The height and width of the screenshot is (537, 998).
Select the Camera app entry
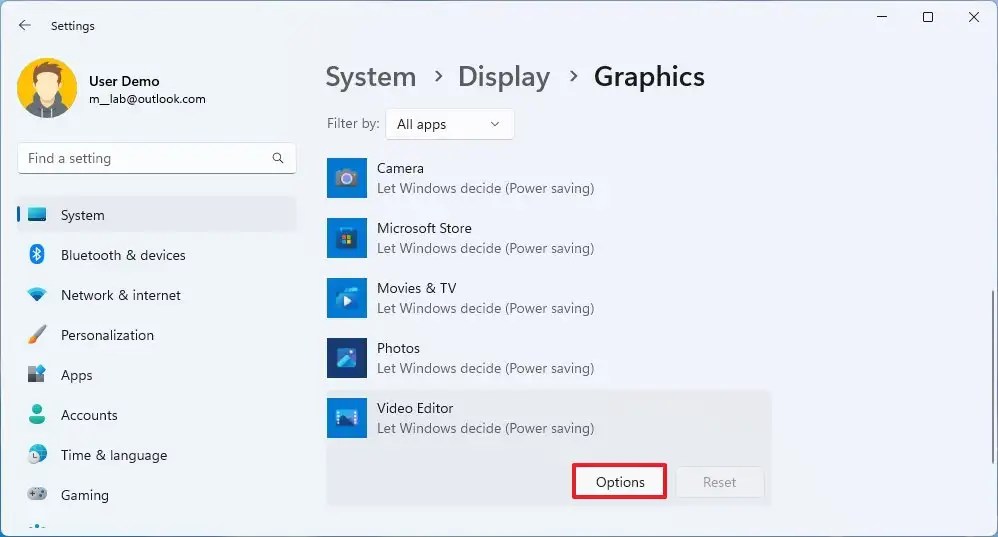pyautogui.click(x=549, y=178)
